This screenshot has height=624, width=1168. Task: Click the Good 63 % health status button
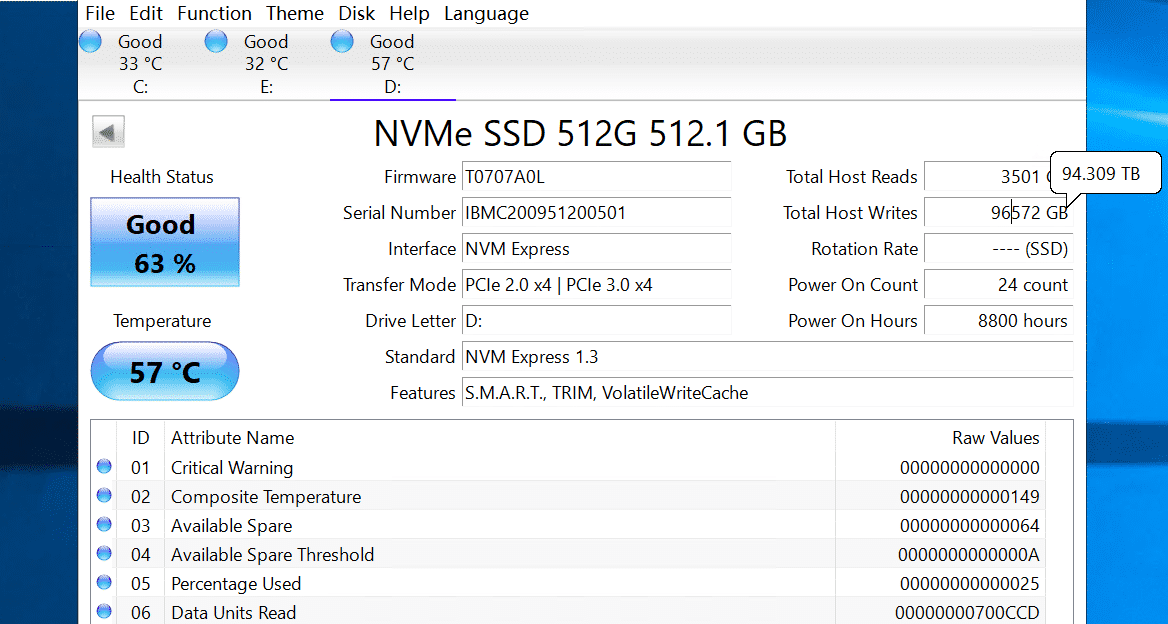(x=165, y=243)
